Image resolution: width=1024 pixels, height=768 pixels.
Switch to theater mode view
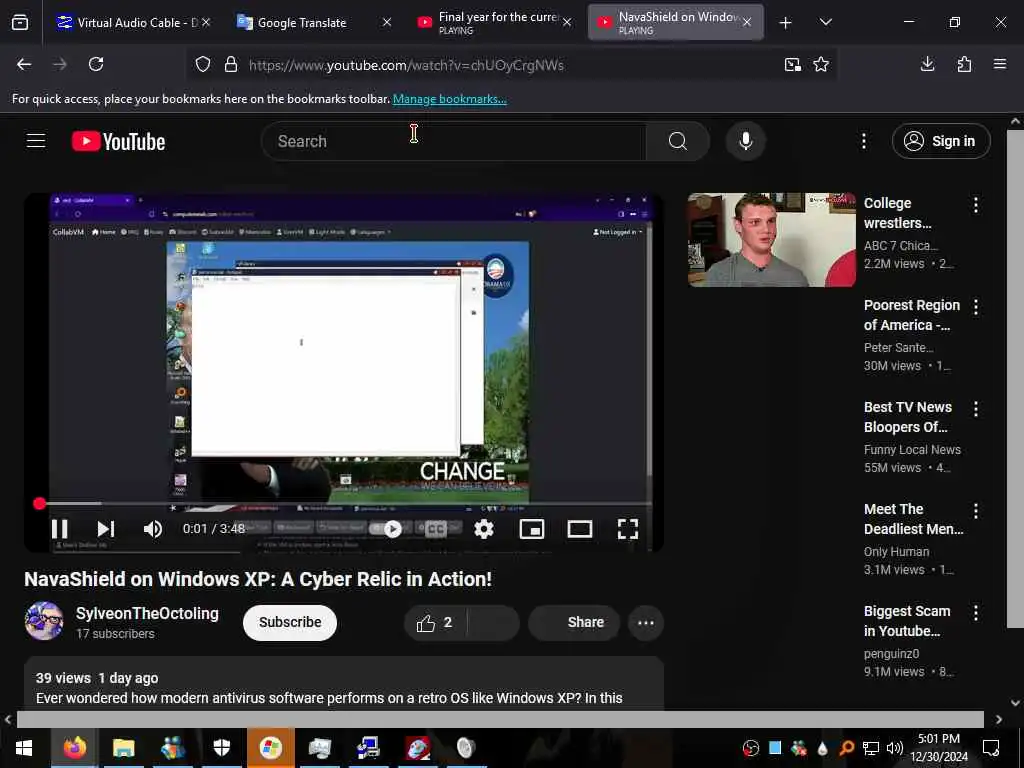click(580, 528)
